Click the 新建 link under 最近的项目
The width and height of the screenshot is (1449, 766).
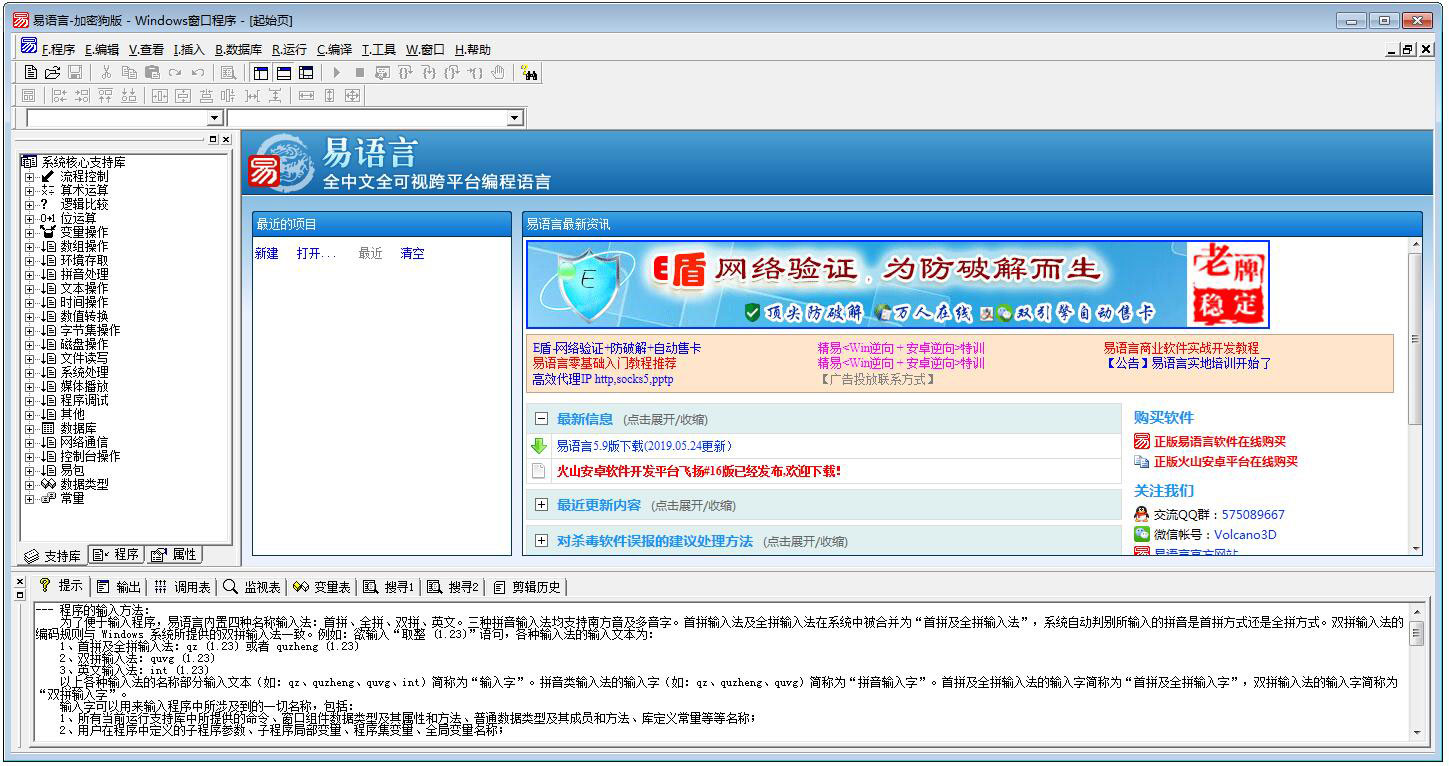coord(266,253)
